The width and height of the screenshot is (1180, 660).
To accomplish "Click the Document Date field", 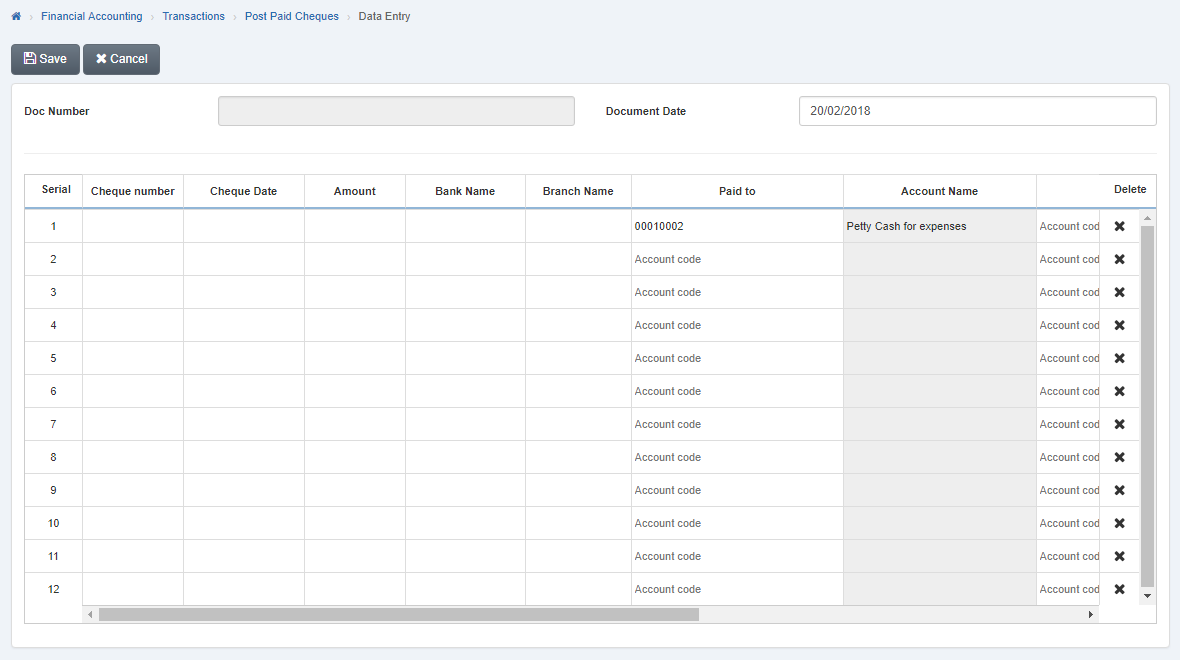I will (977, 111).
